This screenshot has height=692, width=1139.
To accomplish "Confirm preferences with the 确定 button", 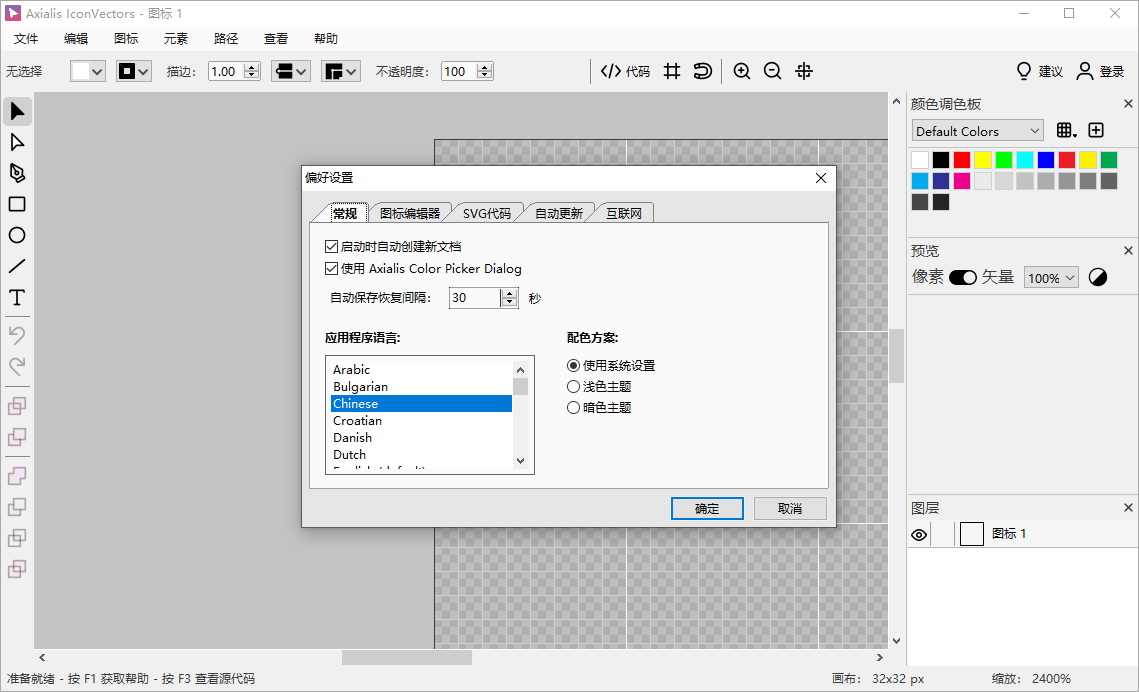I will (707, 508).
